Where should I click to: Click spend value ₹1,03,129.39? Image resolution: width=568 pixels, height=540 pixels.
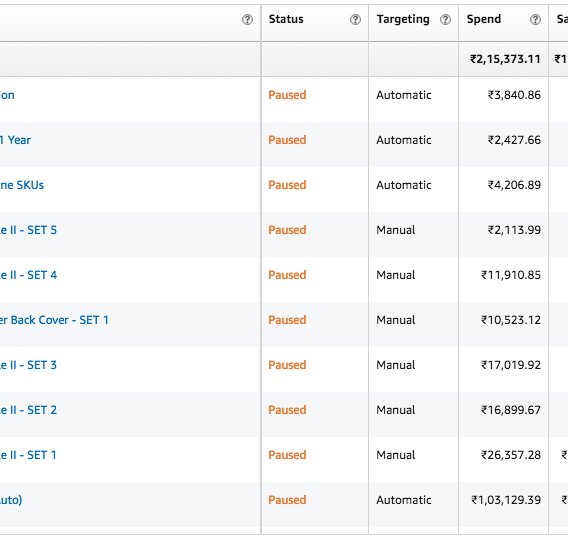click(x=506, y=500)
